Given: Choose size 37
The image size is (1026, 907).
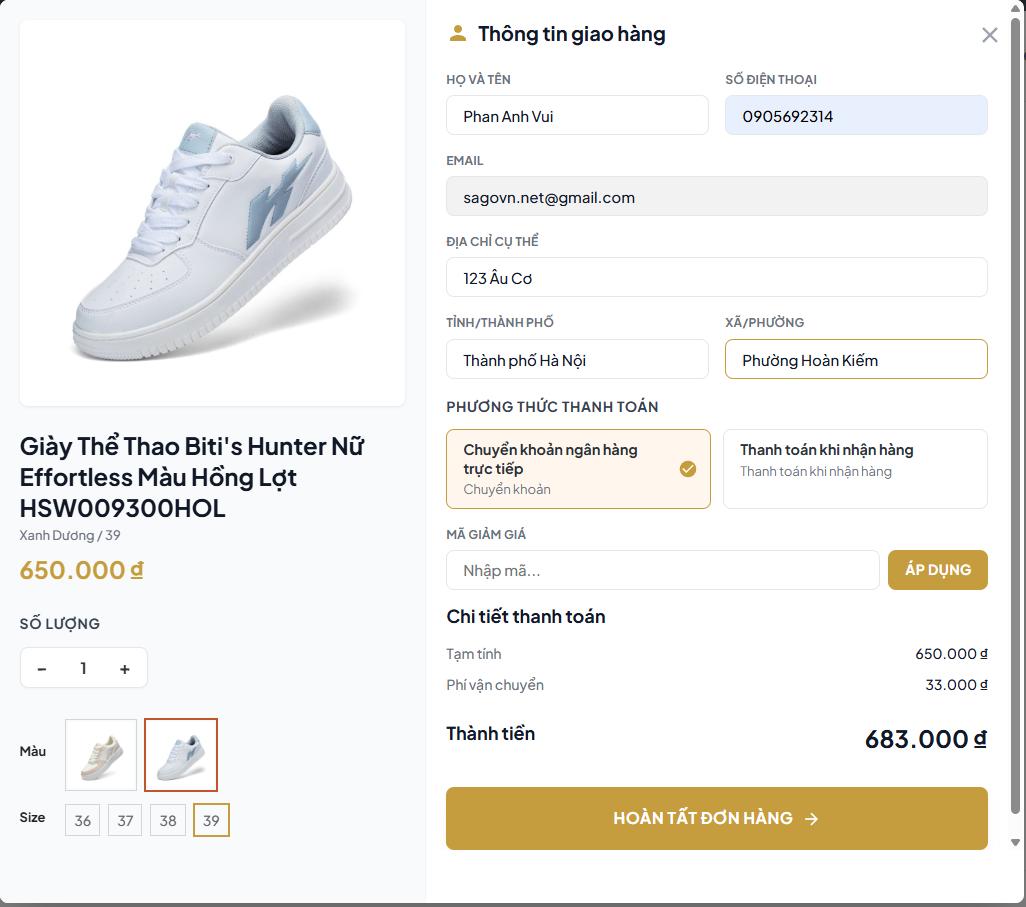Looking at the screenshot, I should 125,821.
